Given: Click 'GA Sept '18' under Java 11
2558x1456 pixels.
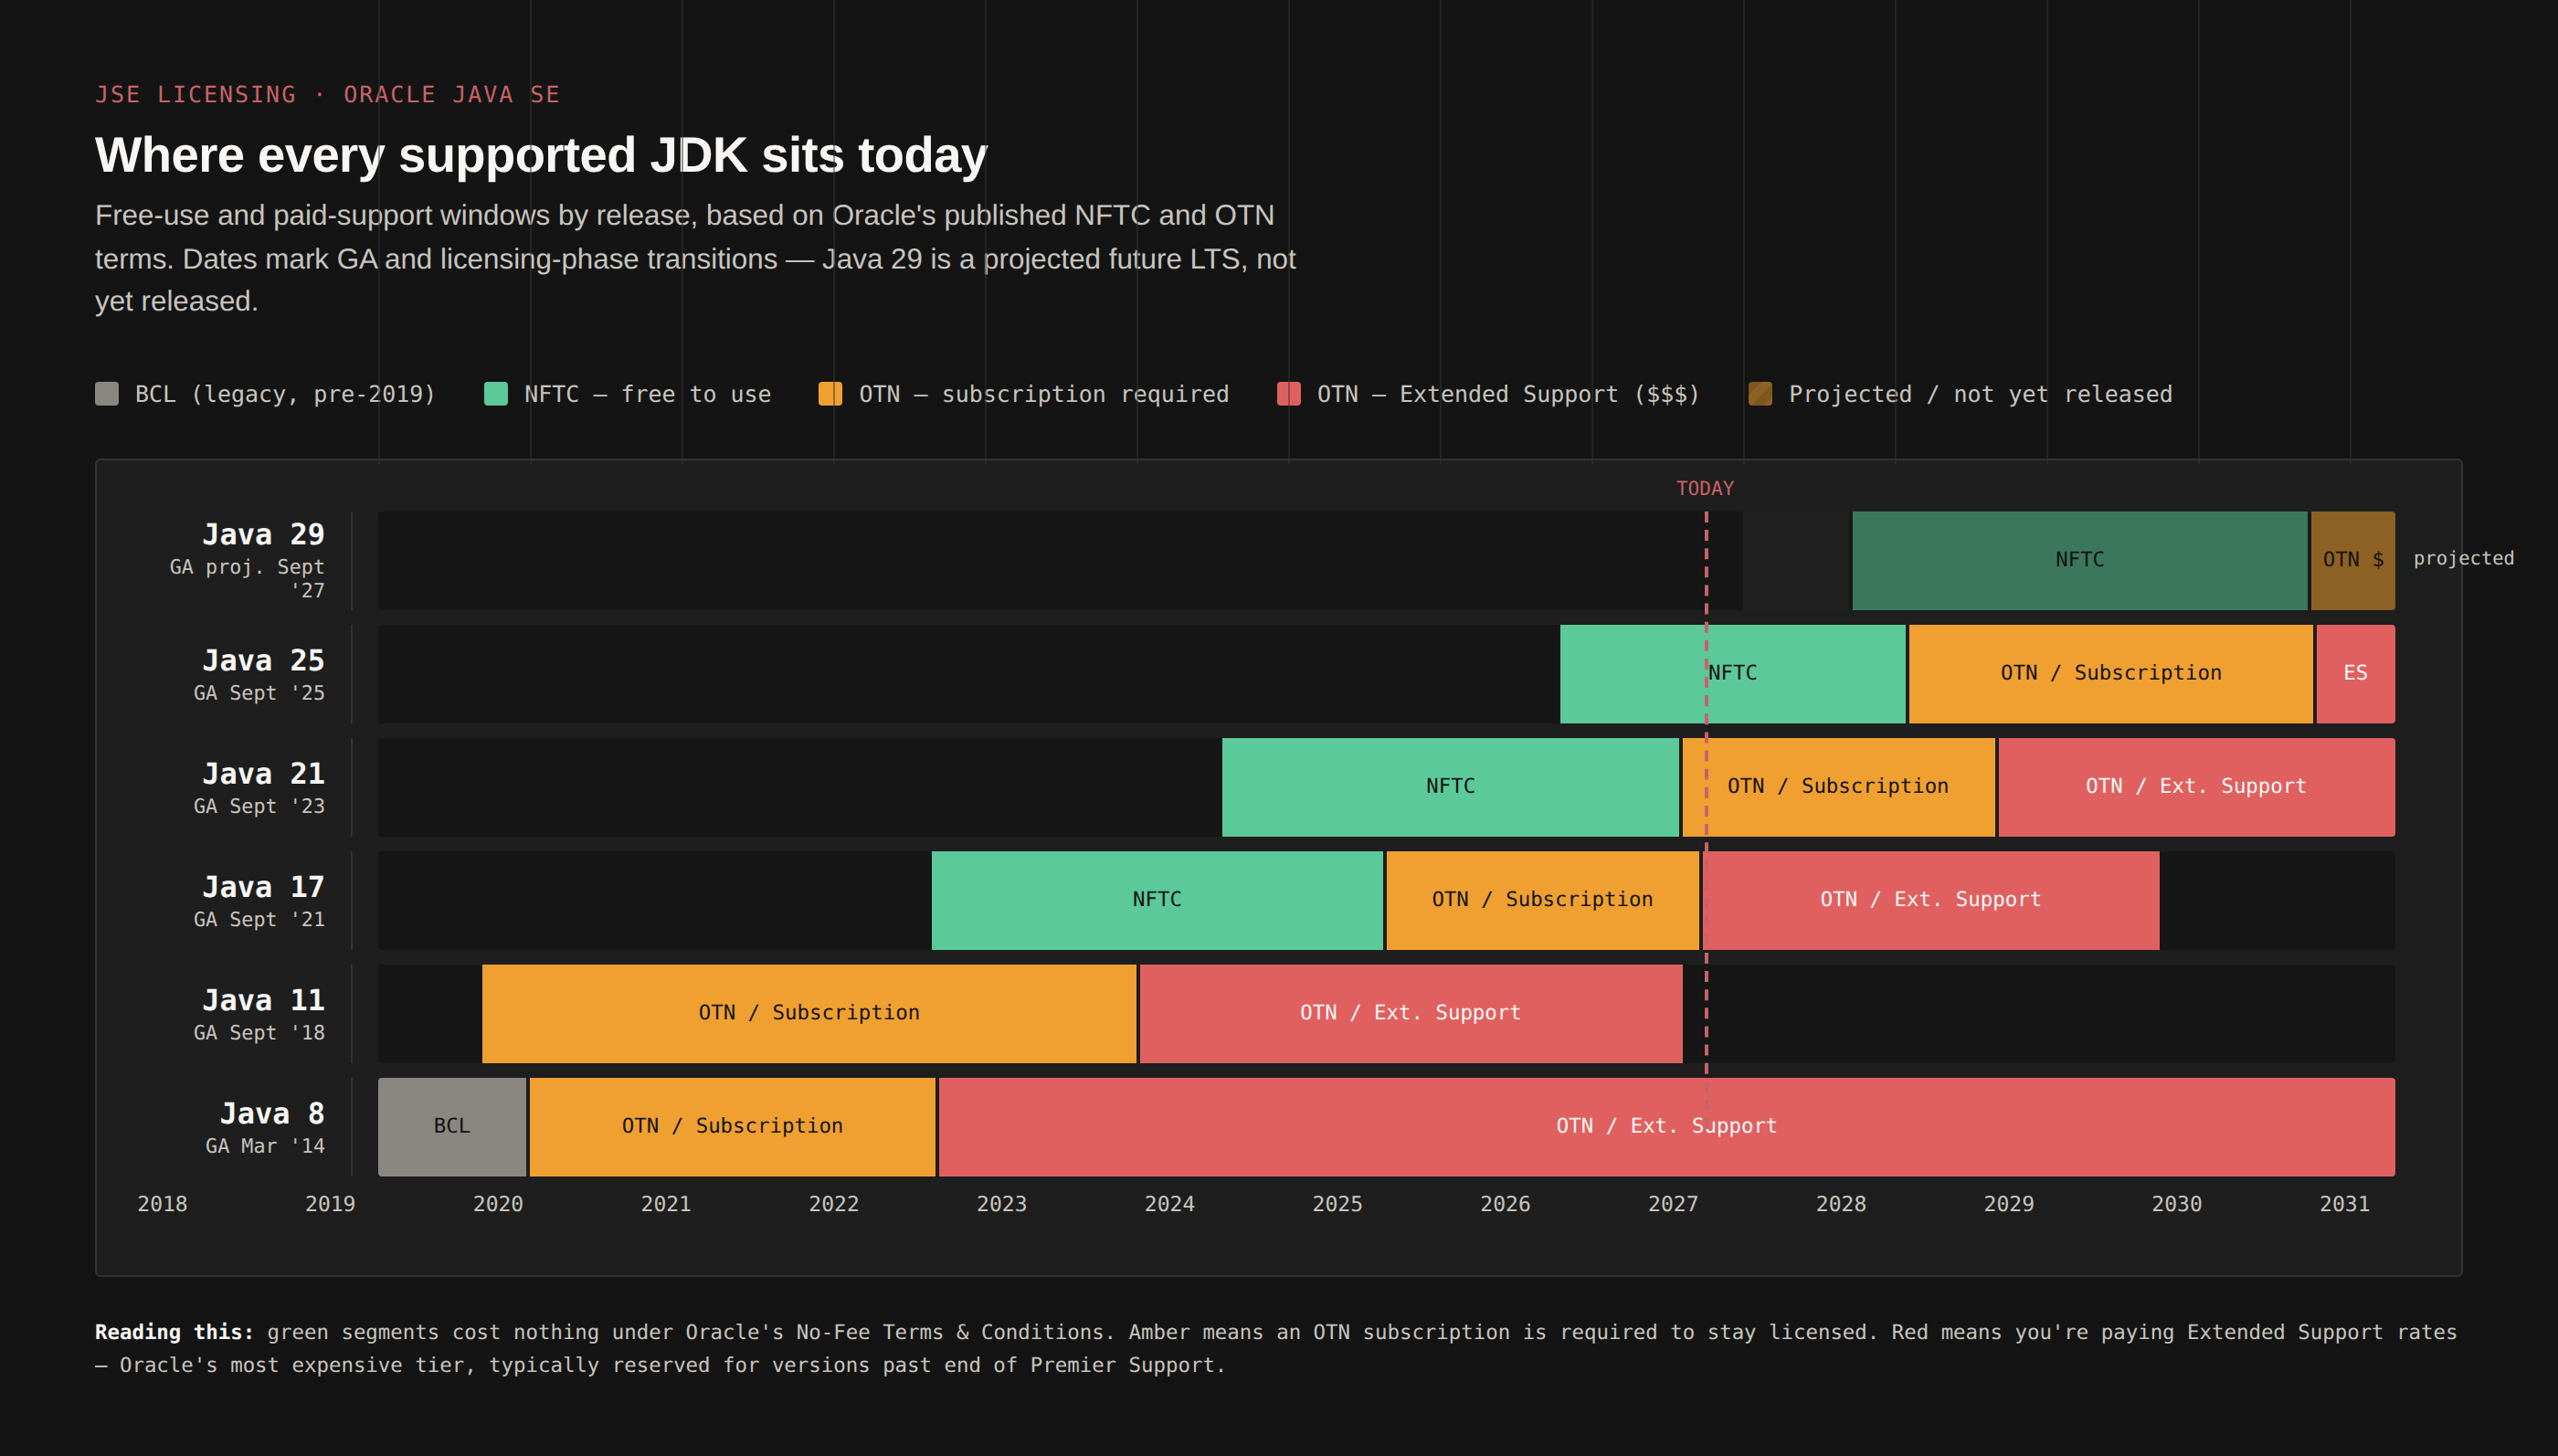Looking at the screenshot, I should tap(259, 1033).
